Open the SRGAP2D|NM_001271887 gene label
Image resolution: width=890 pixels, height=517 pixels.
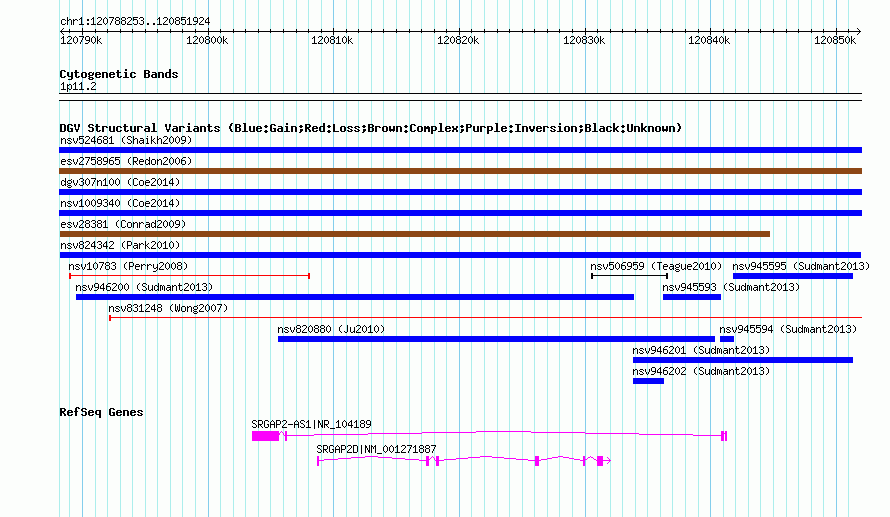tap(376, 449)
